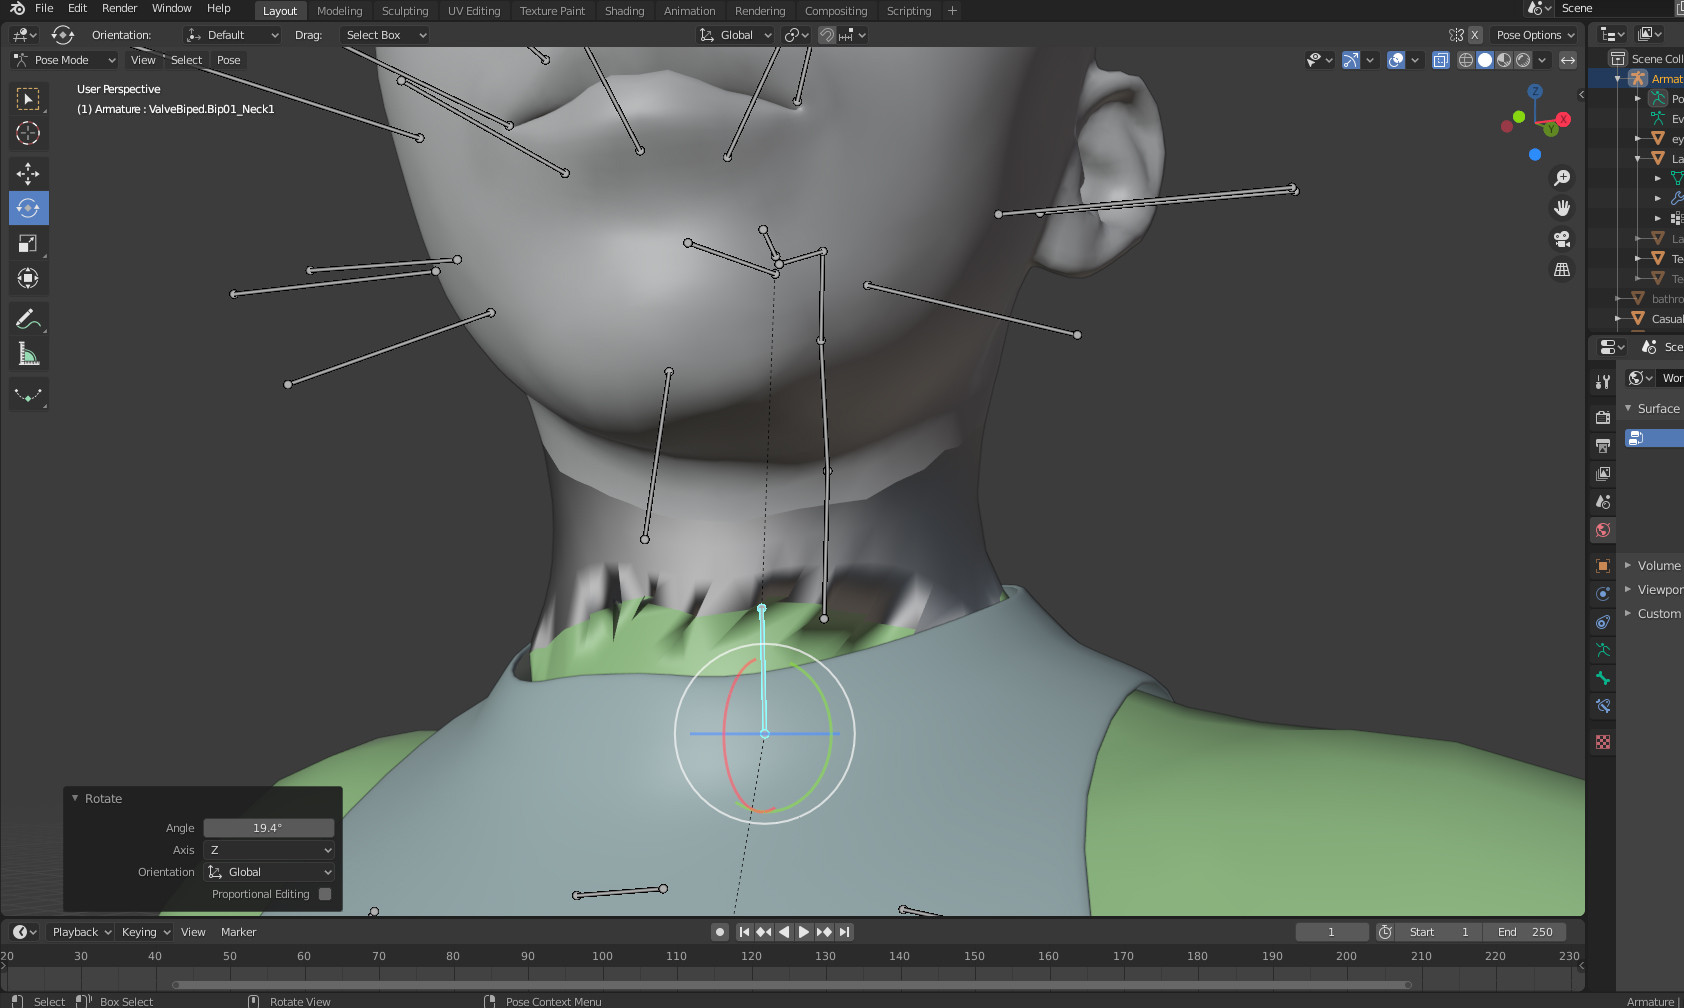Open the Playback dropdown

(x=80, y=932)
